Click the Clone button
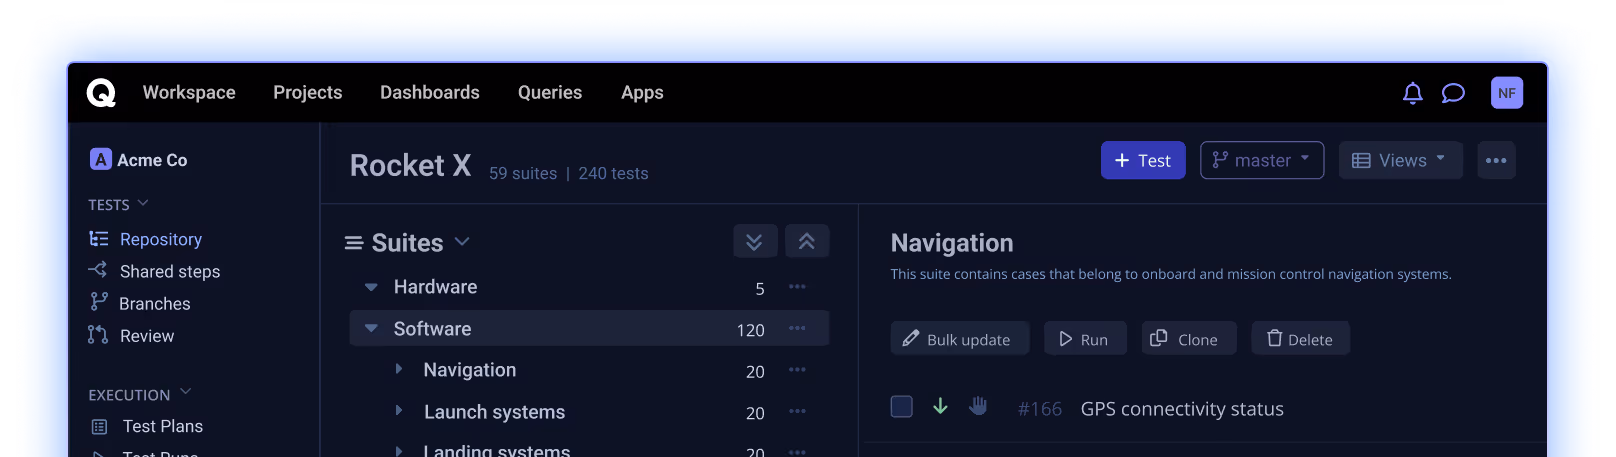Image resolution: width=1616 pixels, height=457 pixels. pyautogui.click(x=1189, y=338)
